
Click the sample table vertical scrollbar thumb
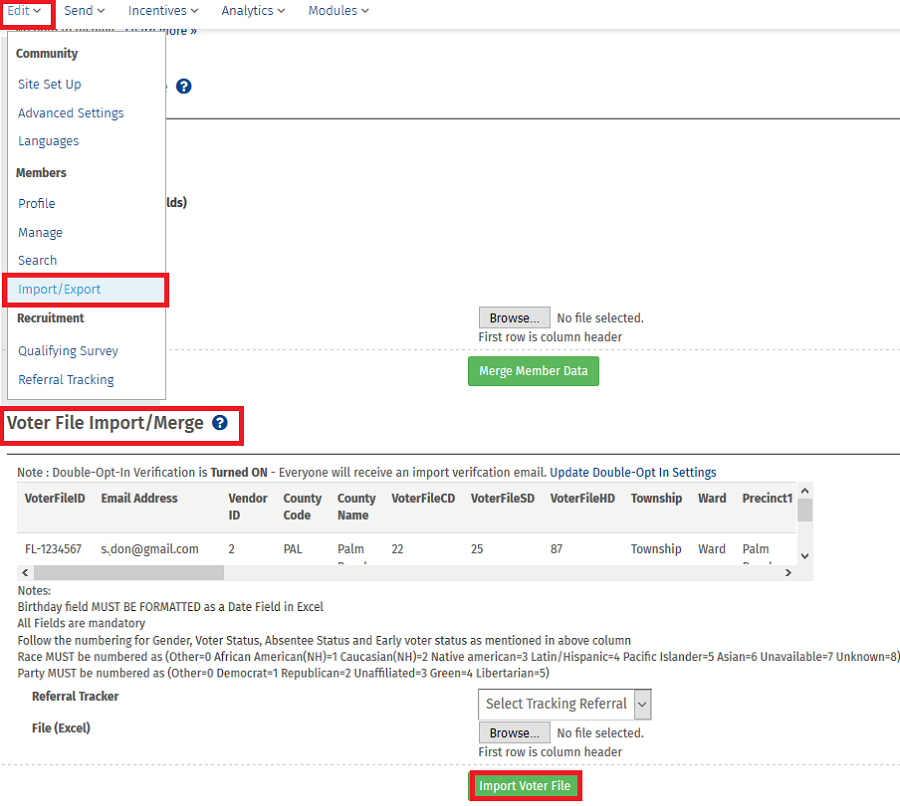pos(805,510)
